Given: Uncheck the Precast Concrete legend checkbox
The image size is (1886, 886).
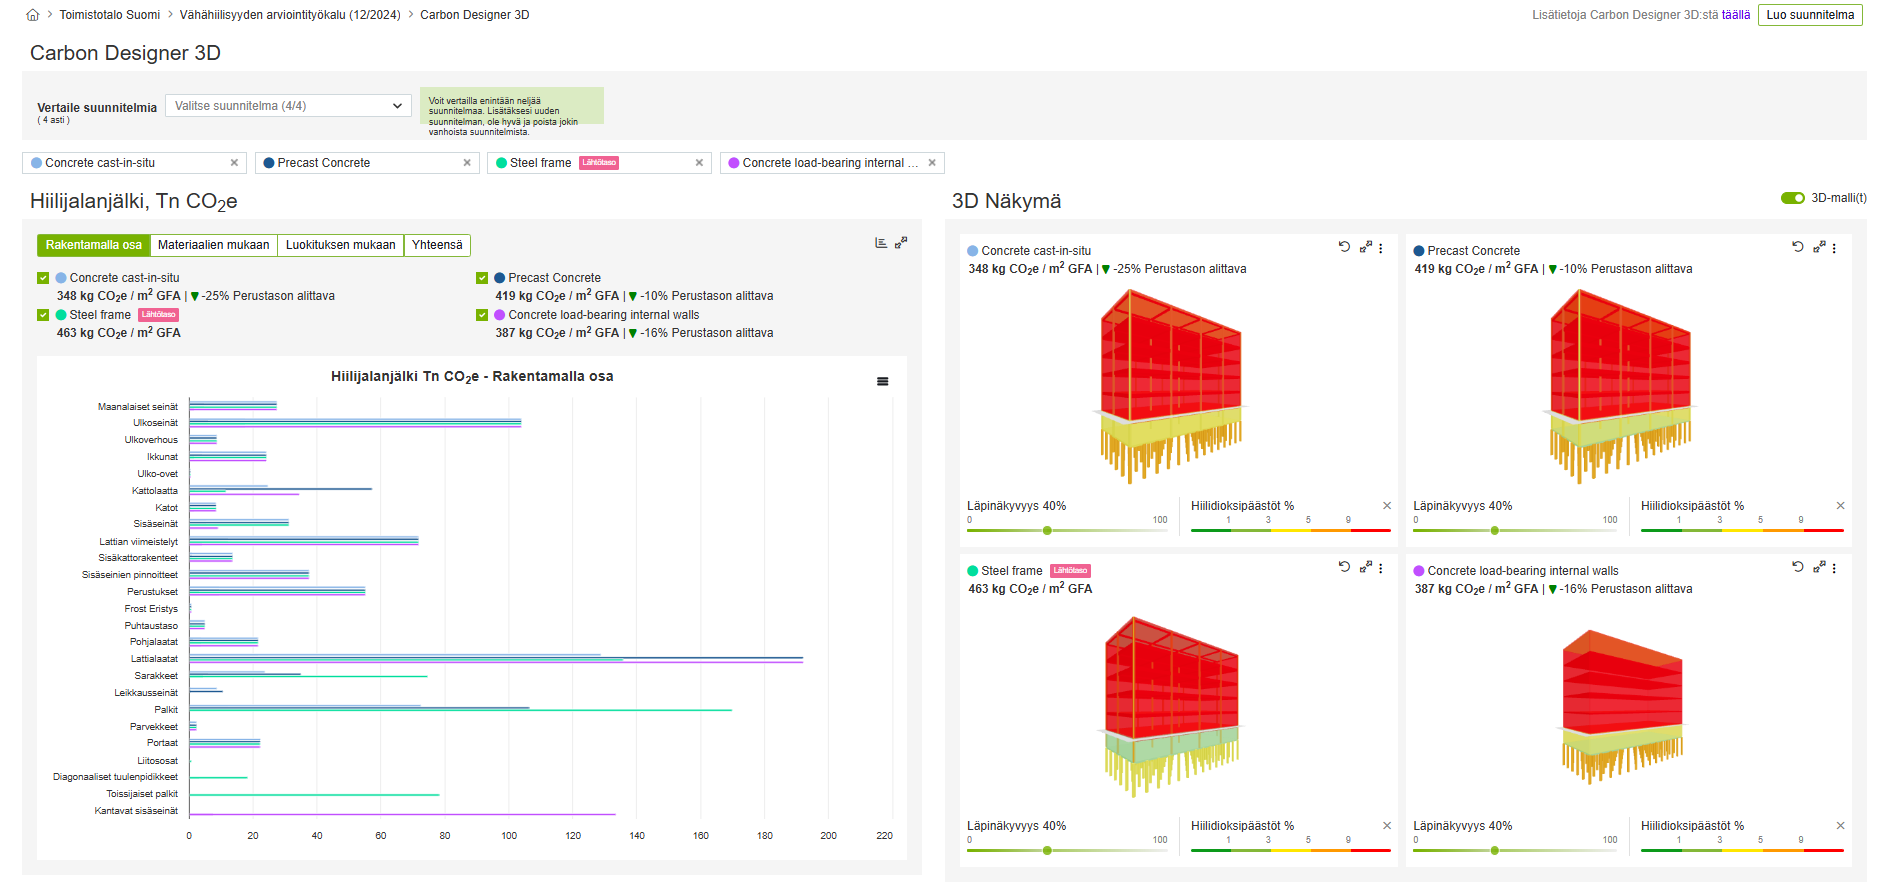Looking at the screenshot, I should 482,278.
